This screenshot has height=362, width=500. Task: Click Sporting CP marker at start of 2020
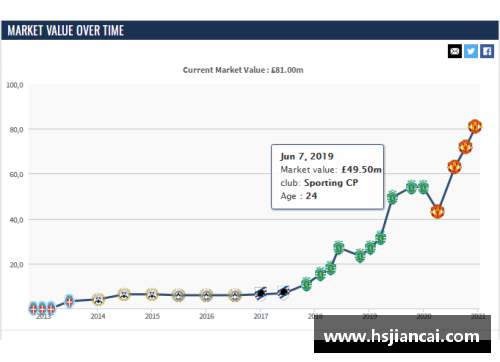point(423,187)
